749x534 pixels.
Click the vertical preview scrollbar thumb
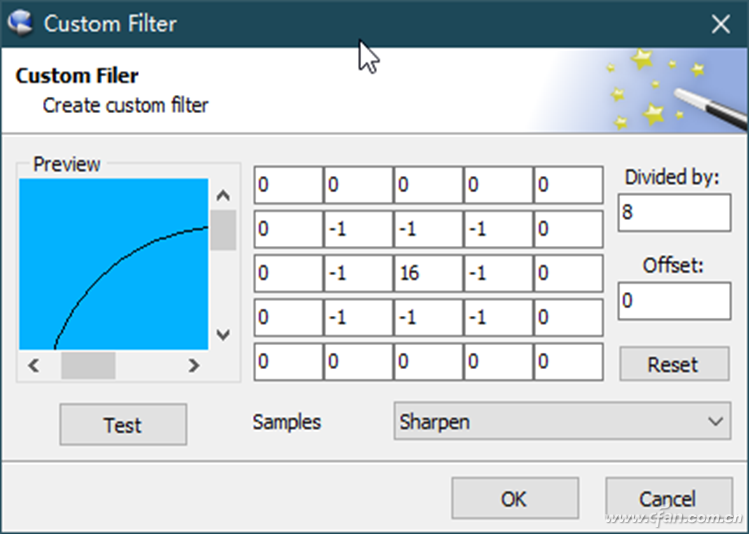pyautogui.click(x=223, y=230)
